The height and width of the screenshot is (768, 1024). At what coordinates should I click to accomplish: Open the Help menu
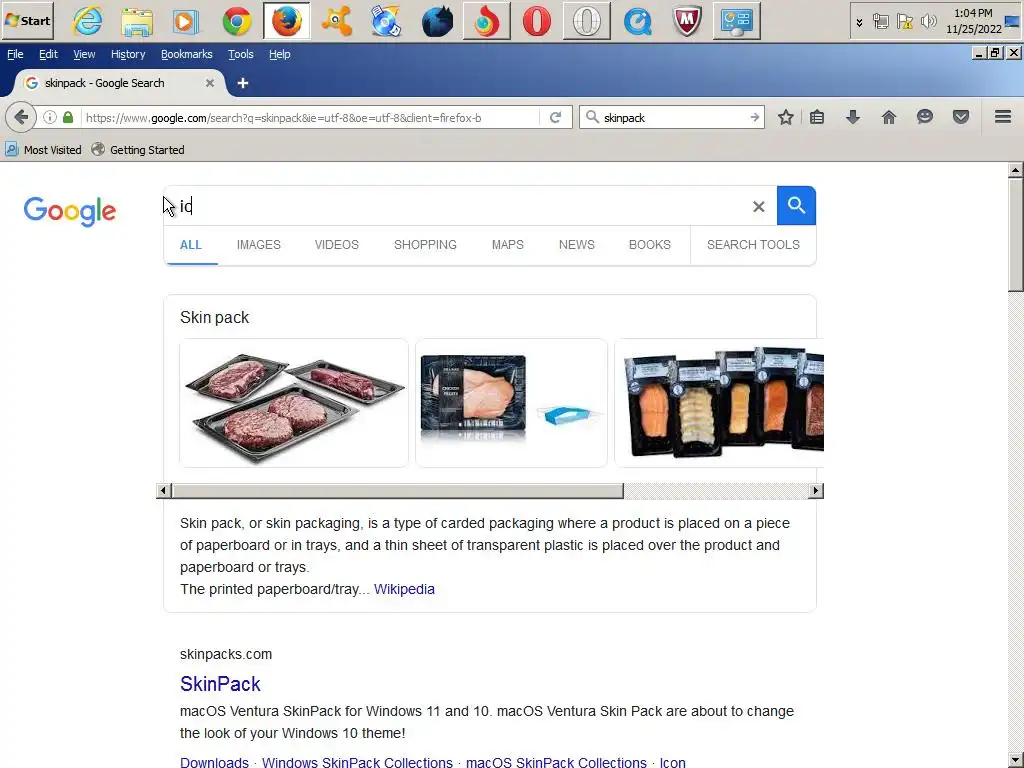[280, 54]
